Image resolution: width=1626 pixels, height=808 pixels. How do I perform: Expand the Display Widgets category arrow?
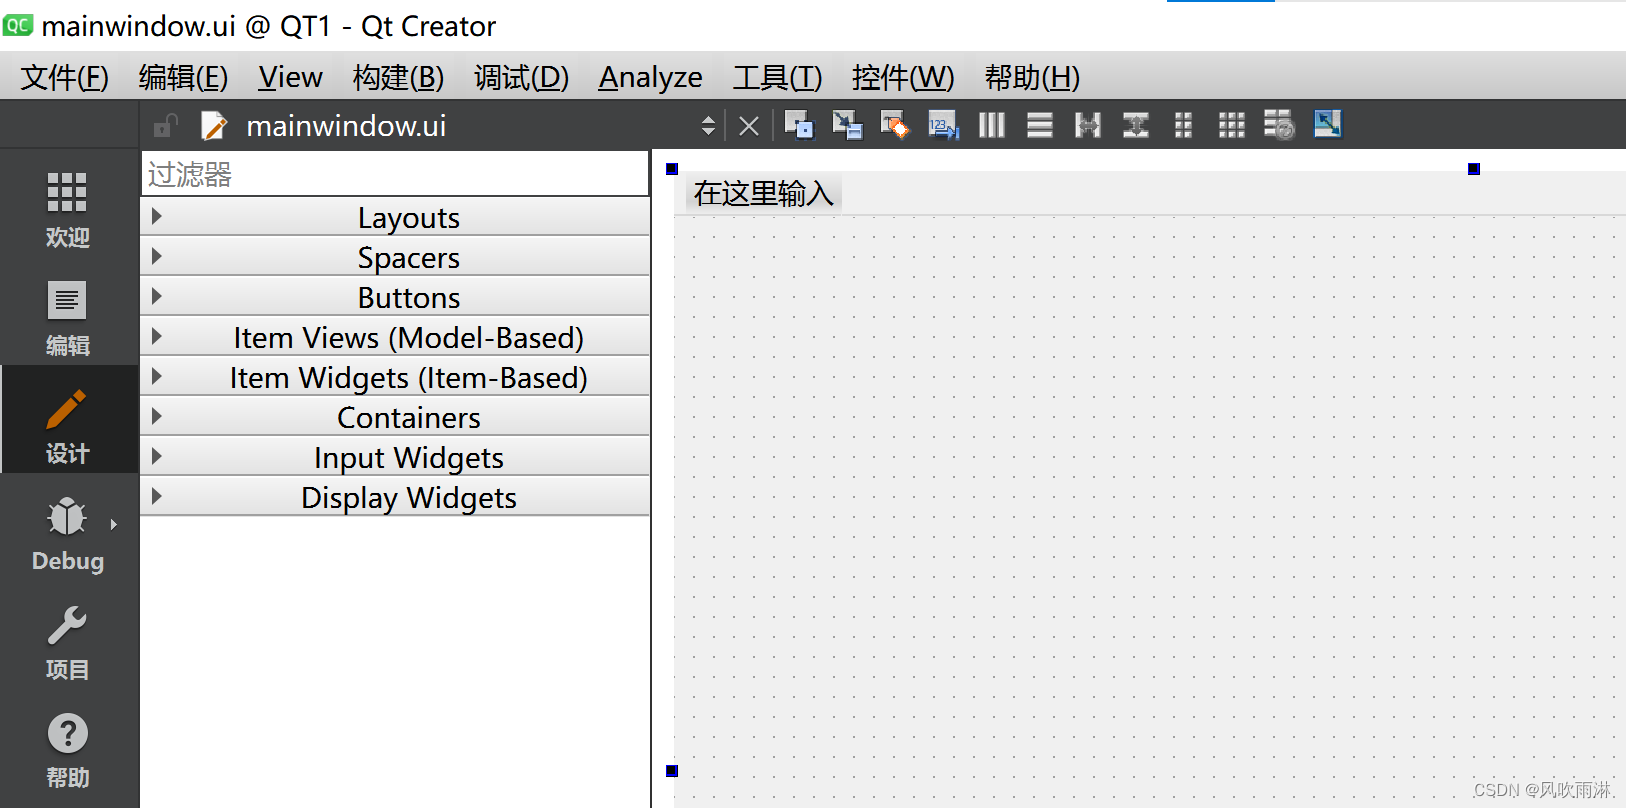click(156, 496)
